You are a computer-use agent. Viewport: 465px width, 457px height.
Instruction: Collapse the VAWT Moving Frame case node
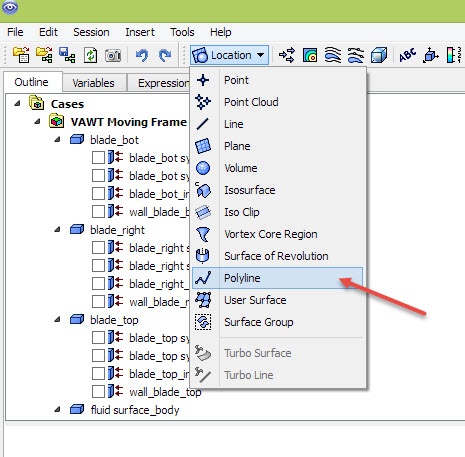[38, 122]
